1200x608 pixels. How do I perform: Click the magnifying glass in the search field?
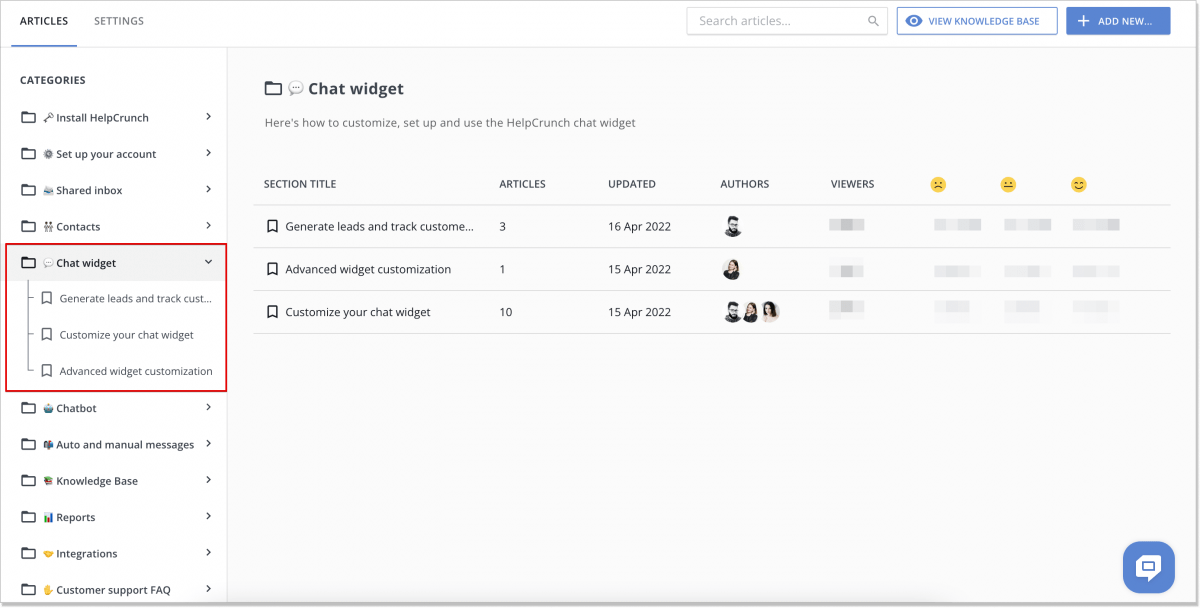[x=872, y=20]
